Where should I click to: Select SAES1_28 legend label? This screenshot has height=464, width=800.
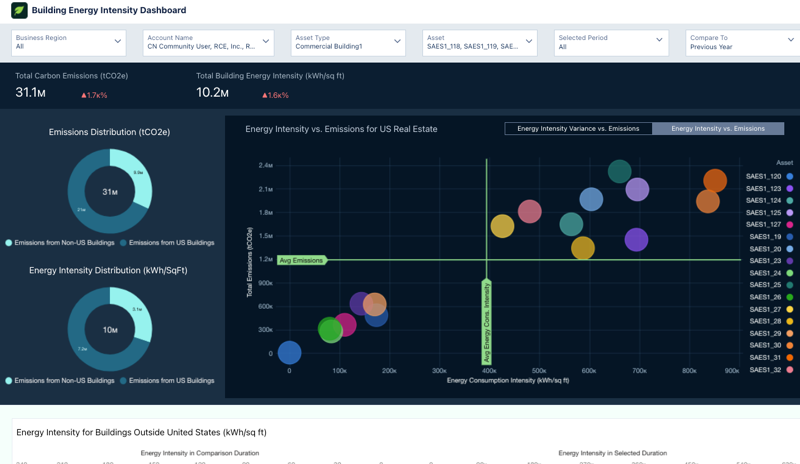[765, 321]
